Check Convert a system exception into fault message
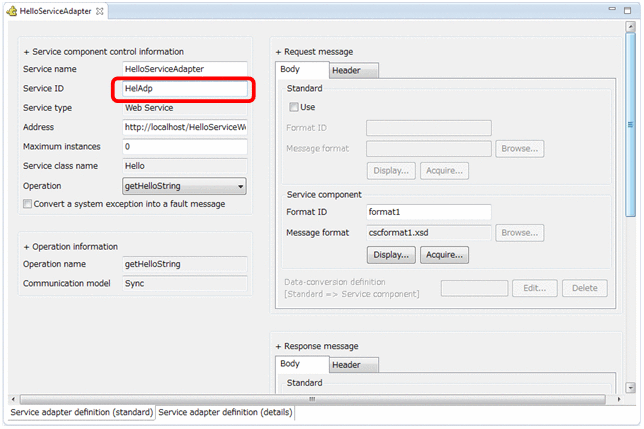The width and height of the screenshot is (644, 429). (27, 204)
